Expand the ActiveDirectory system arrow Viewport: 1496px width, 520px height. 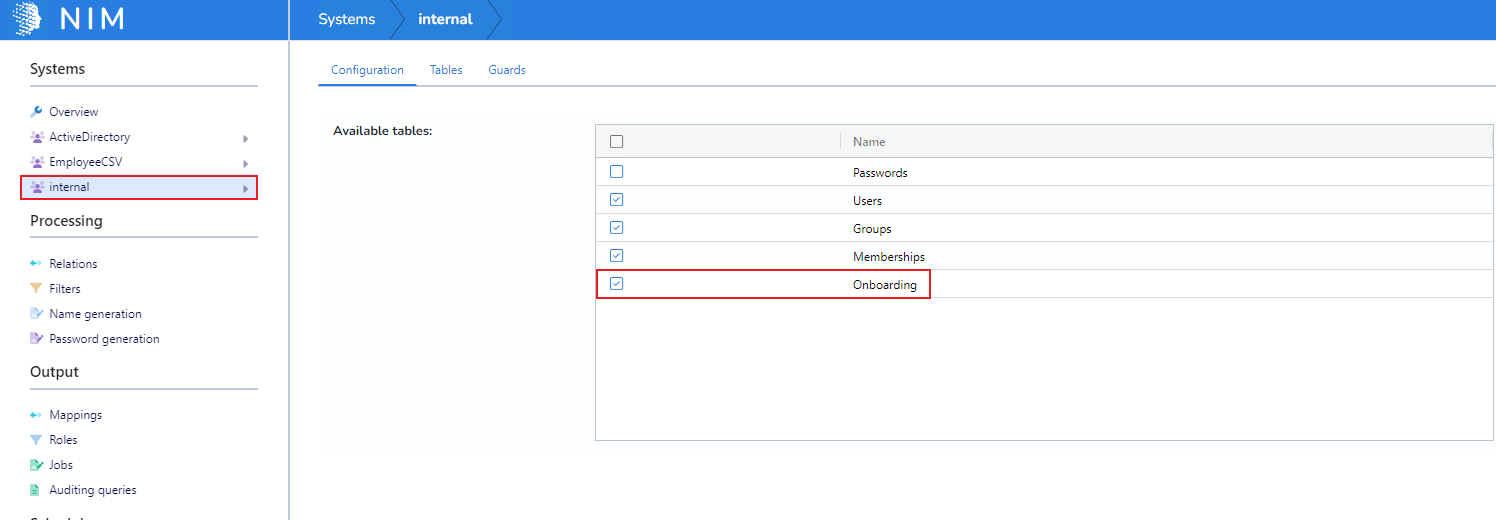tap(245, 138)
